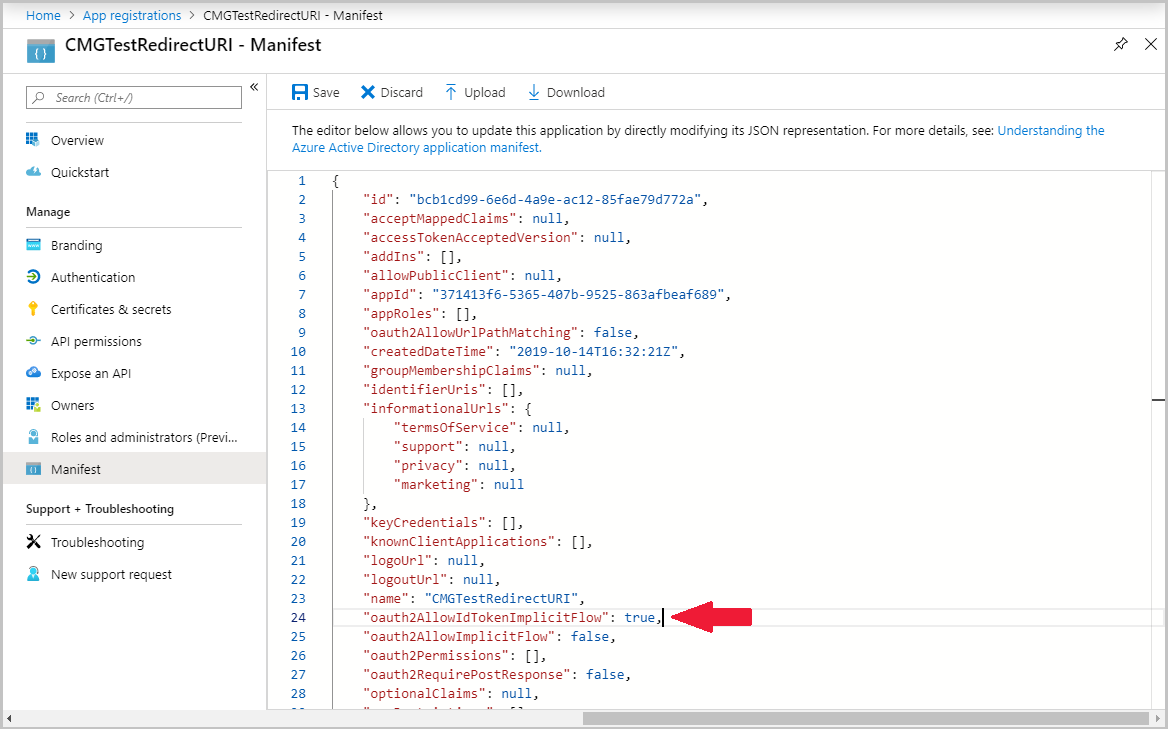Click the Expose an API icon
This screenshot has height=729, width=1168.
[x=35, y=373]
